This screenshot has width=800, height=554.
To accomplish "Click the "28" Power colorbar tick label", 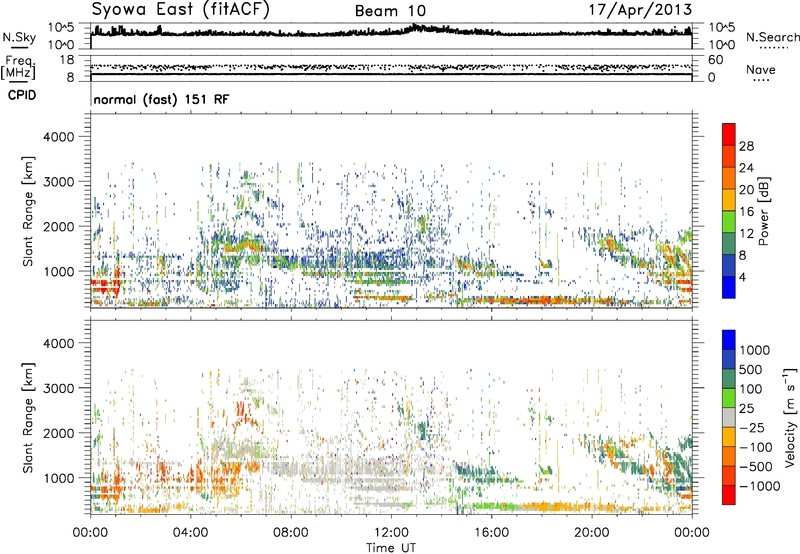I will 746,146.
